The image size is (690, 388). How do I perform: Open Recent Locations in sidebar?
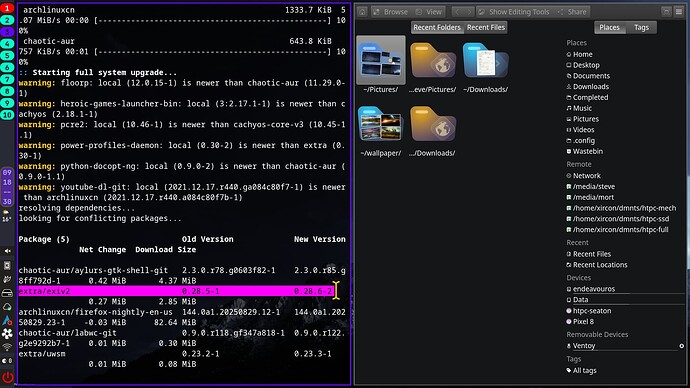597,265
